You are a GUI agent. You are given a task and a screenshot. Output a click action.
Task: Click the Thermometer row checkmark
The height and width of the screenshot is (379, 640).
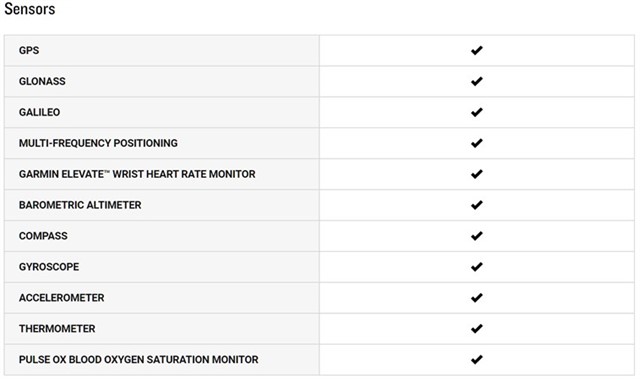(x=476, y=328)
